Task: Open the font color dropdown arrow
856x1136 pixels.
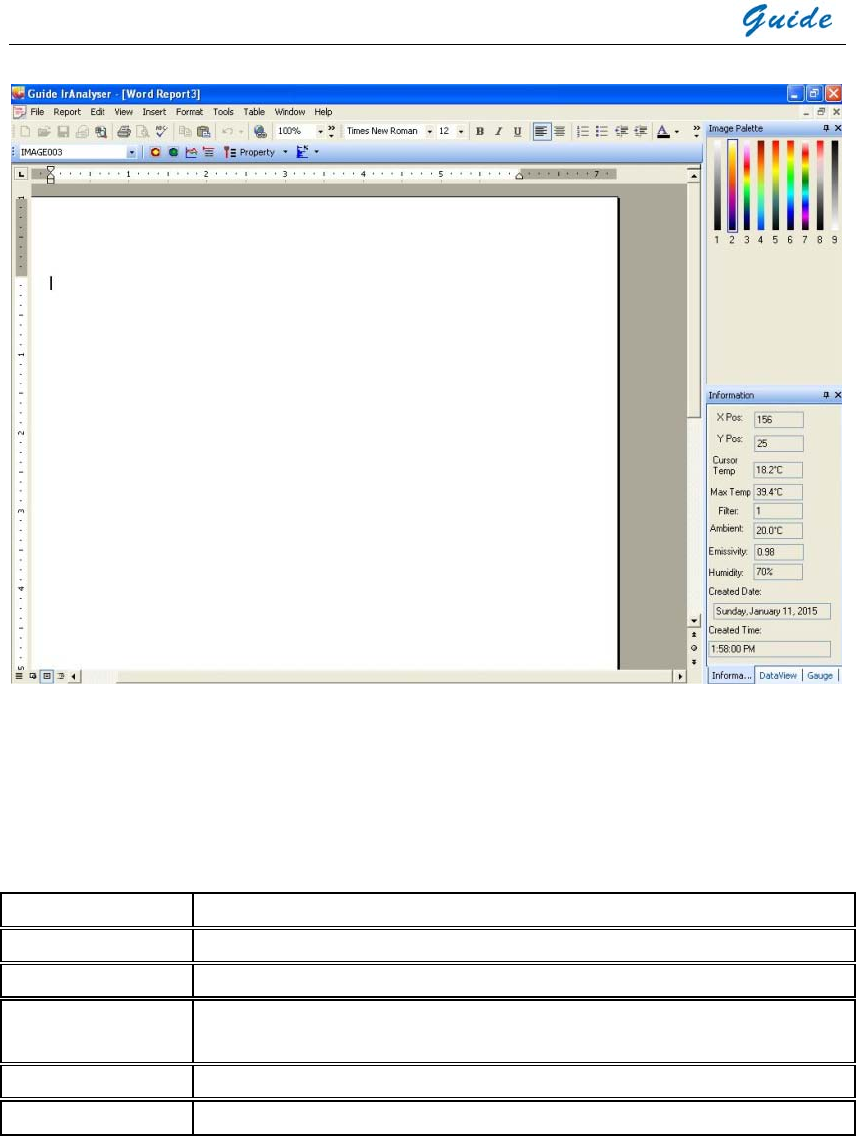Action: click(677, 131)
